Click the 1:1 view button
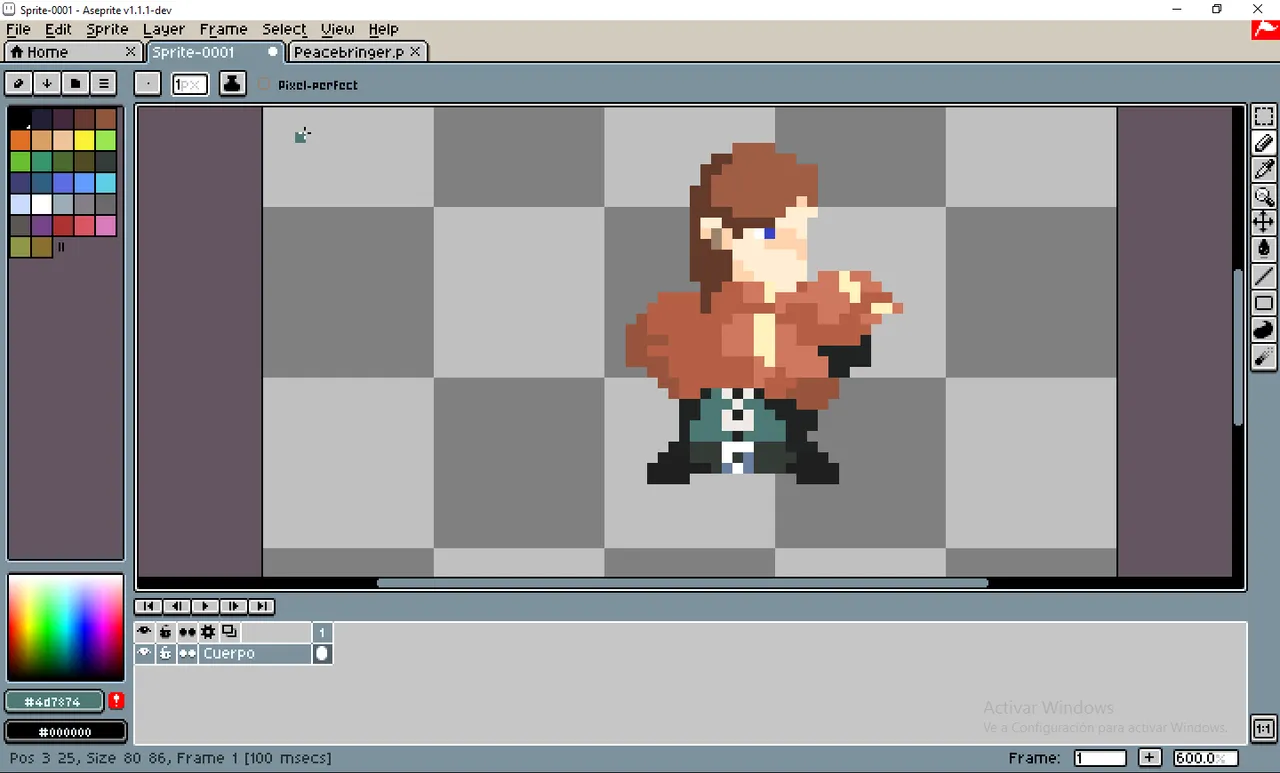The width and height of the screenshot is (1280, 773). [x=1263, y=728]
